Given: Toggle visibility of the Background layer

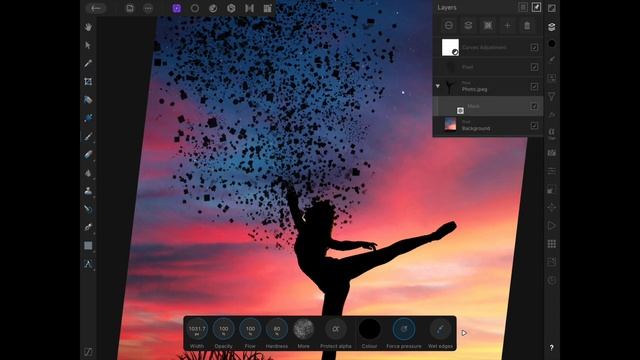Looking at the screenshot, I should point(534,125).
